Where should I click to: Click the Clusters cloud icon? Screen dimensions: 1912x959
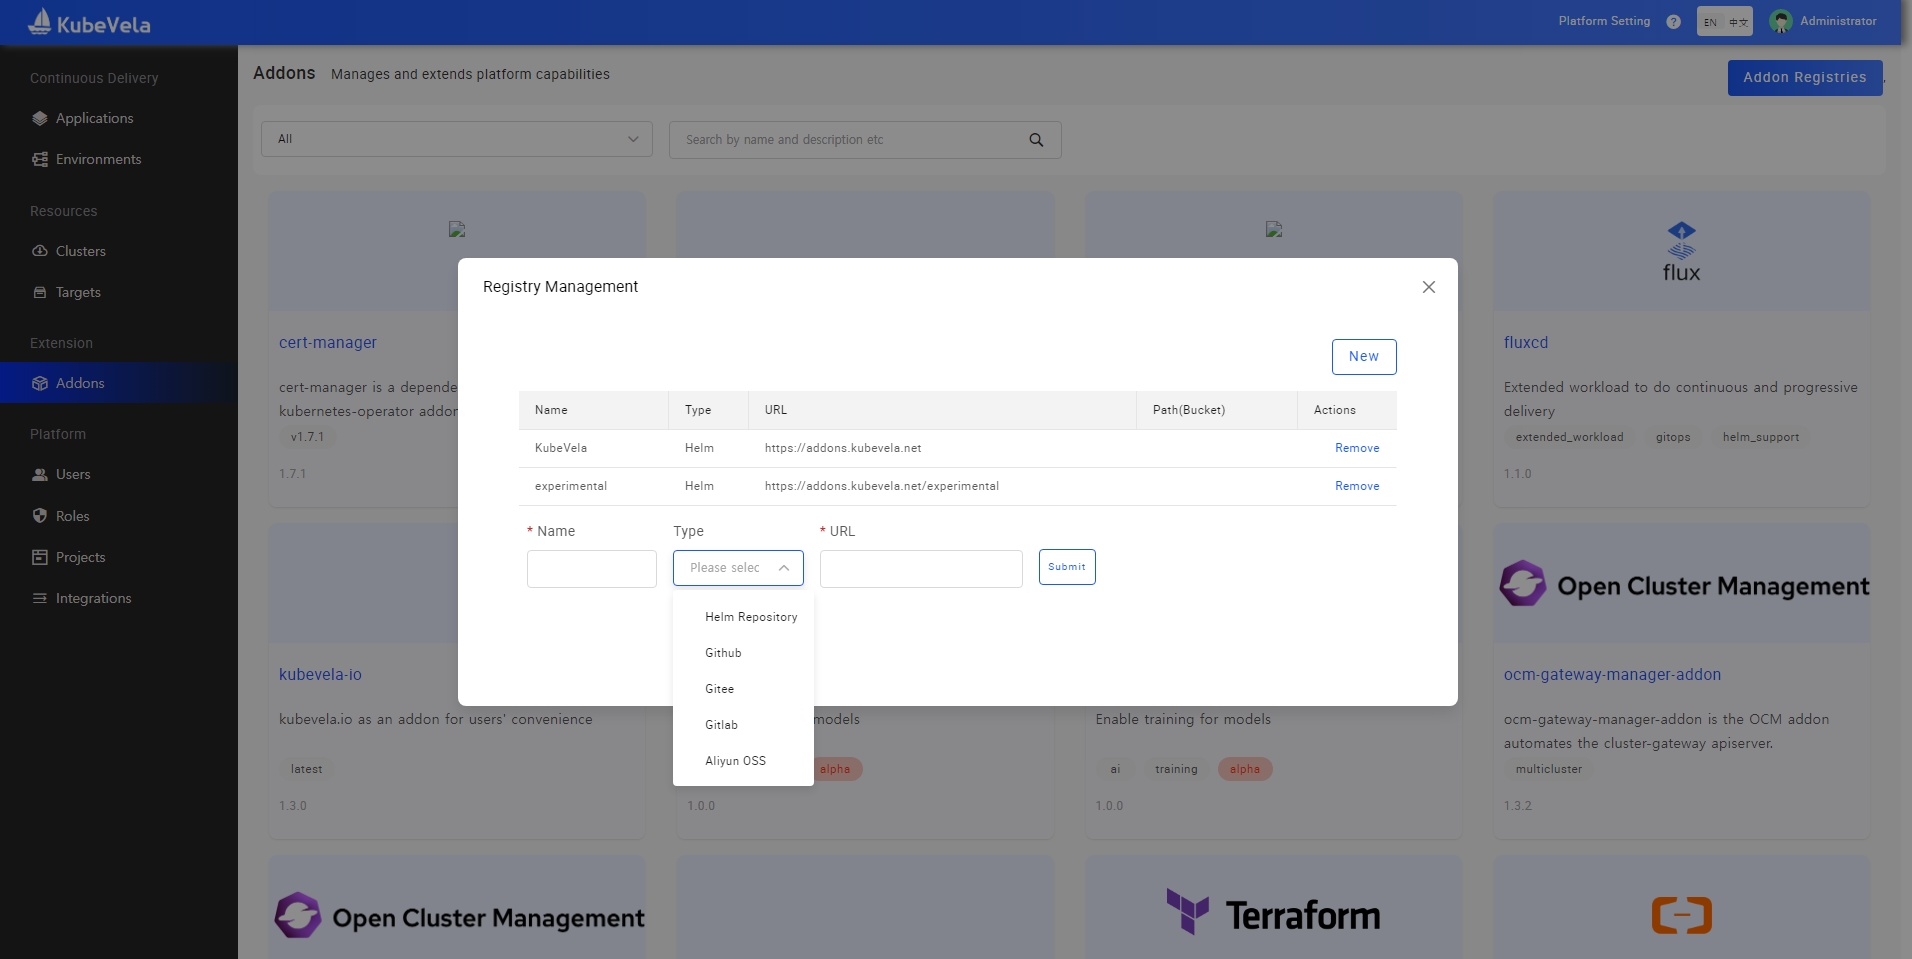point(40,251)
